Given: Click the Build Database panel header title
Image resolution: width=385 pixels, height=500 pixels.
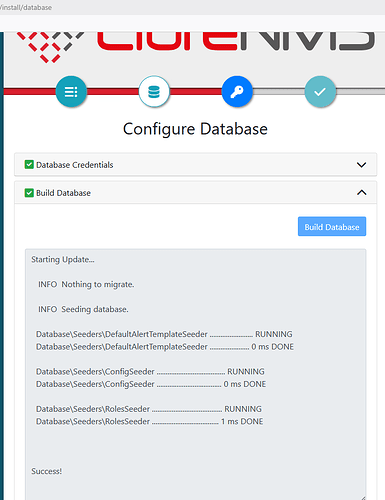Looking at the screenshot, I should tap(63, 193).
